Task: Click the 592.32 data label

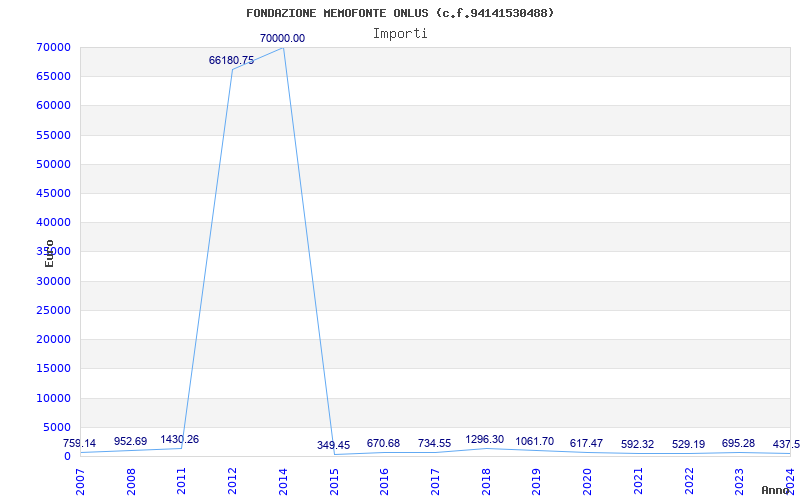Action: (x=637, y=444)
